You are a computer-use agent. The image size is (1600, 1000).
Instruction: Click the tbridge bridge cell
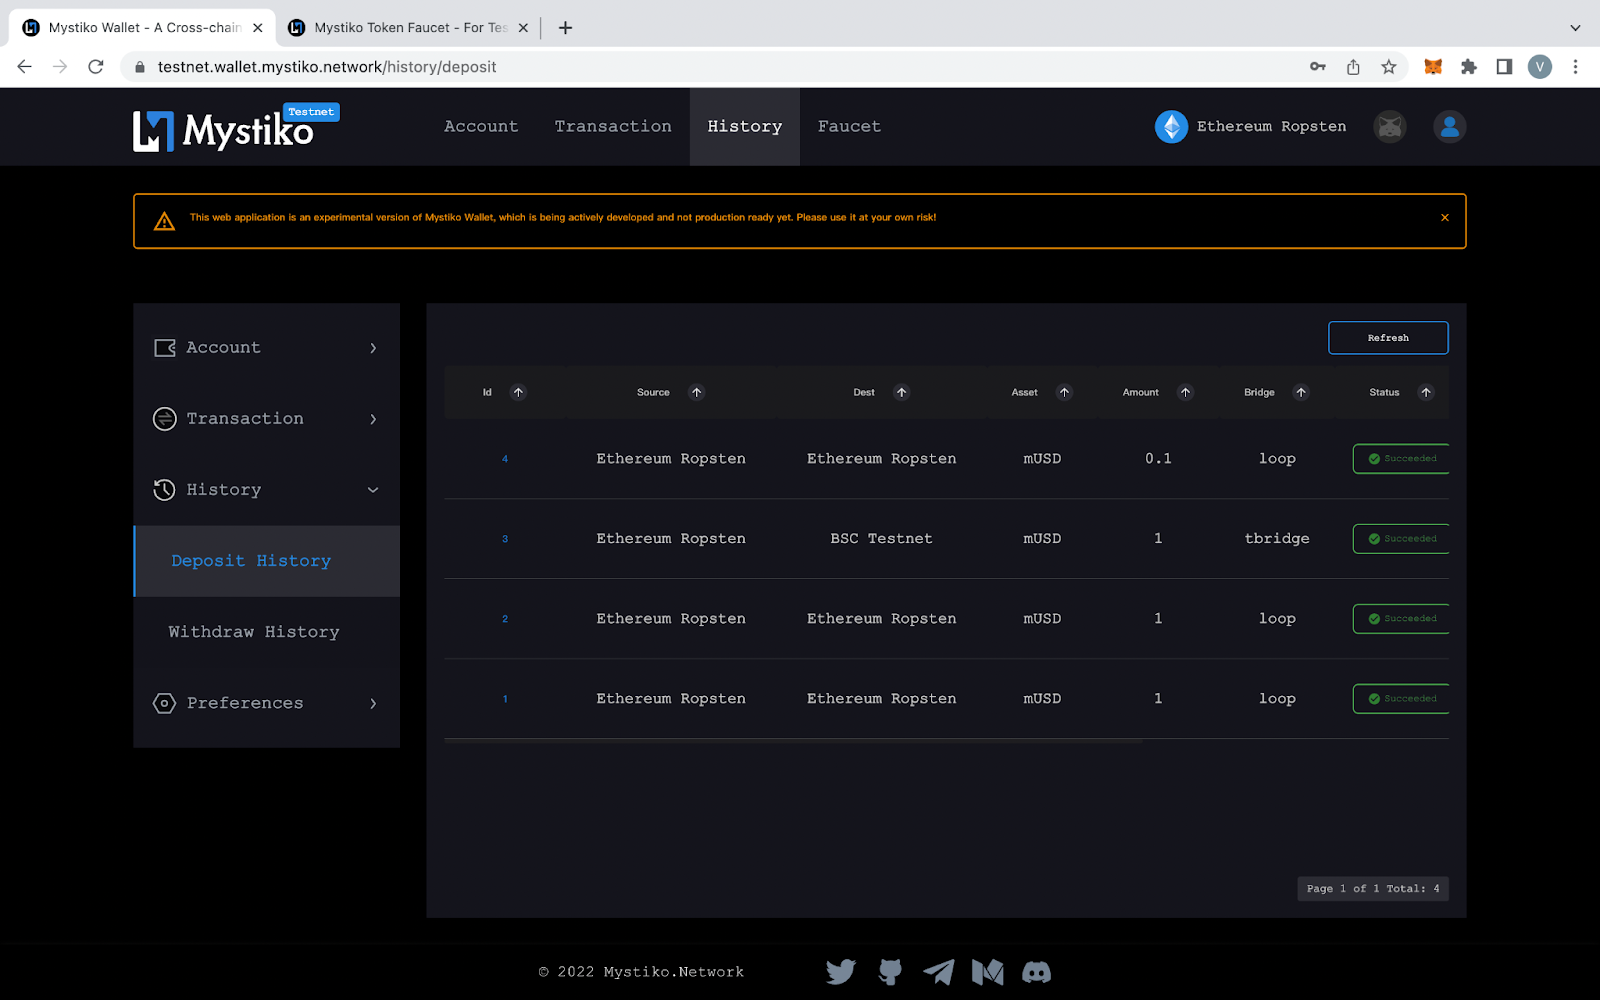(1277, 539)
